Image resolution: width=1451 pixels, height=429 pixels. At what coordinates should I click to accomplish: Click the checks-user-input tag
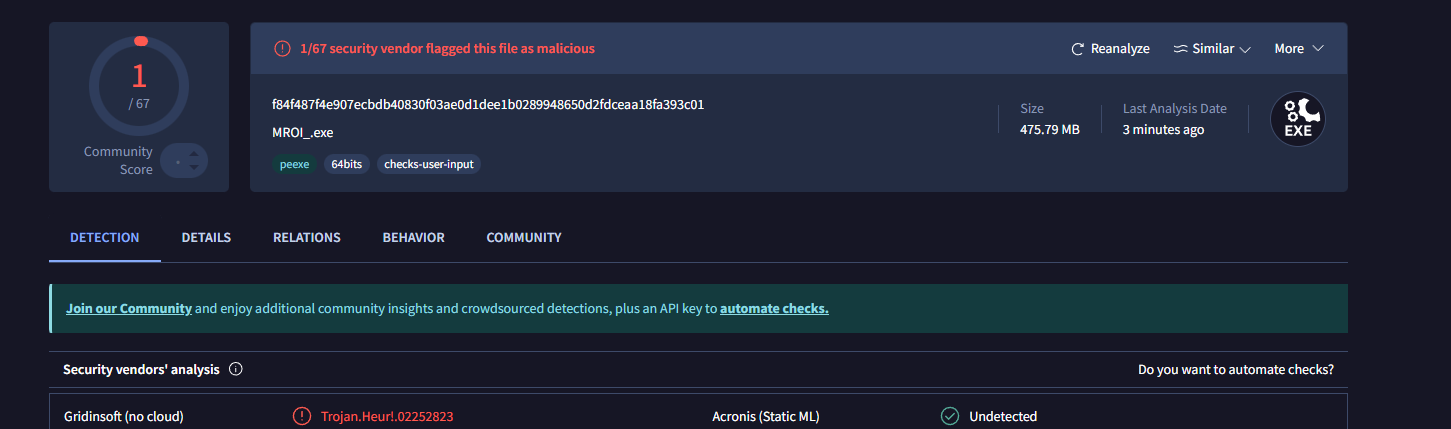(428, 164)
